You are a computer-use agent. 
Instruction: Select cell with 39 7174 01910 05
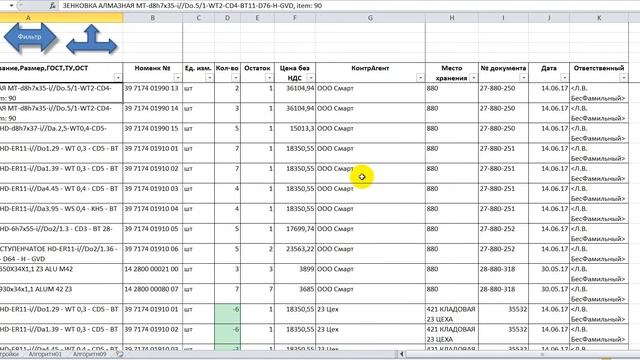(153, 233)
